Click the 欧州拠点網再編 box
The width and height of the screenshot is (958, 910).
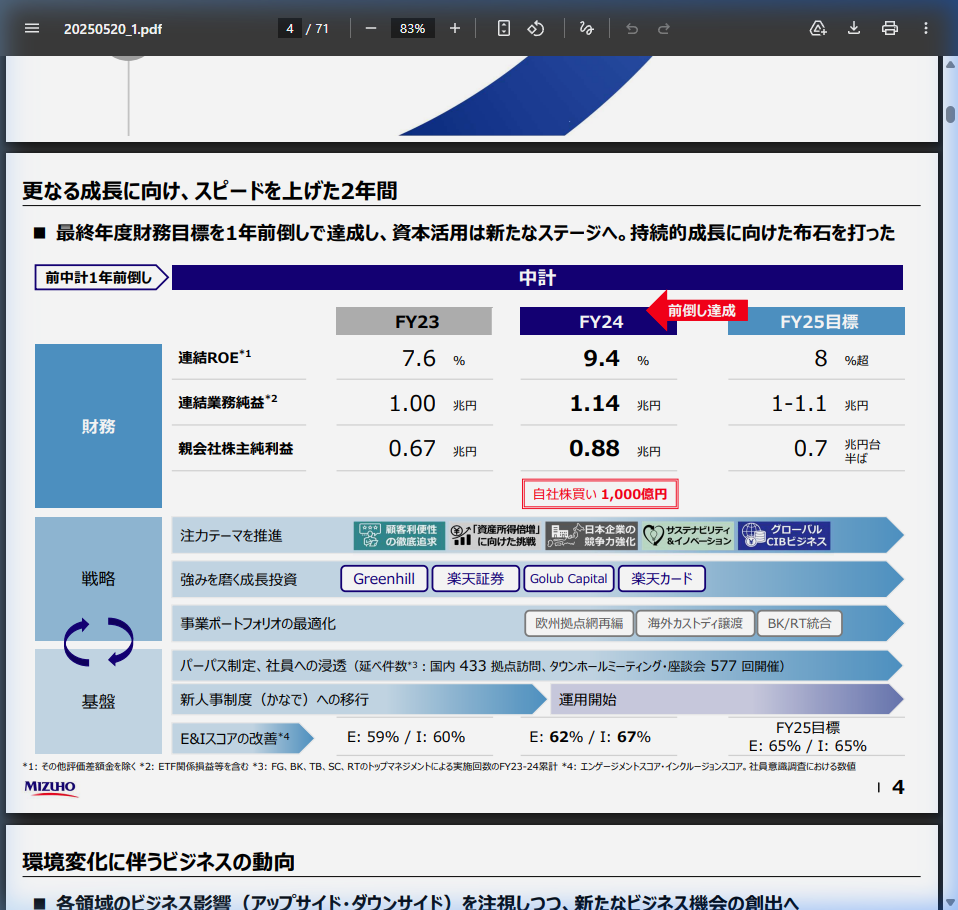579,623
